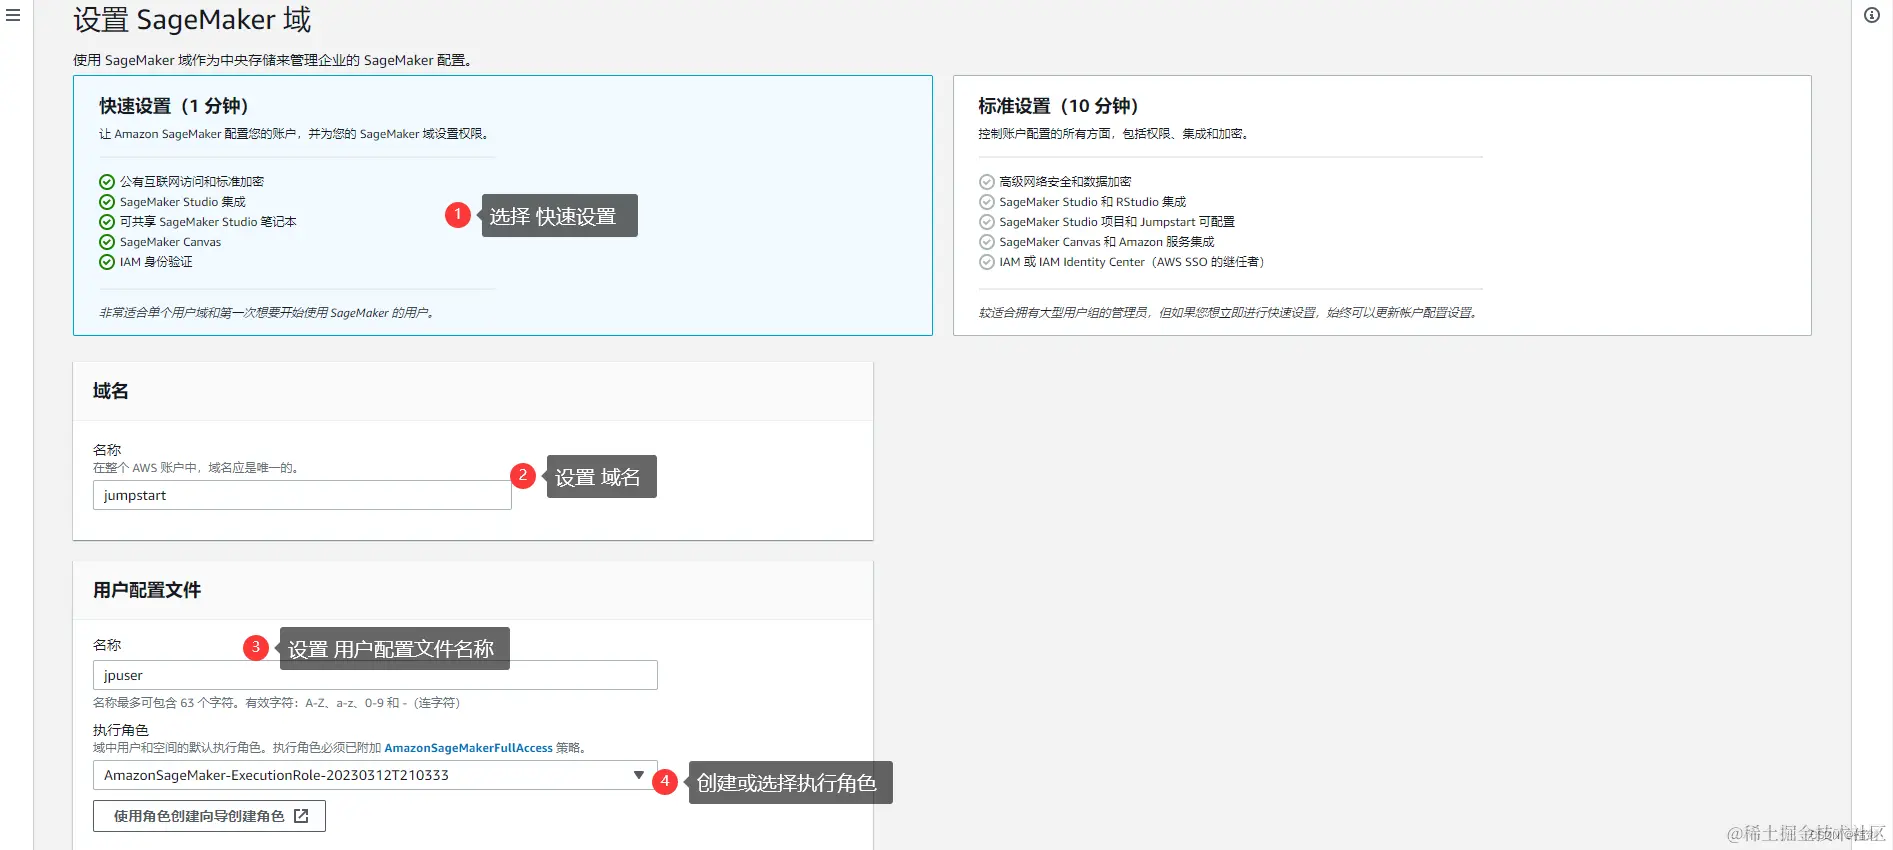Image resolution: width=1893 pixels, height=850 pixels.
Task: Open the hamburger navigation menu
Action: click(13, 15)
